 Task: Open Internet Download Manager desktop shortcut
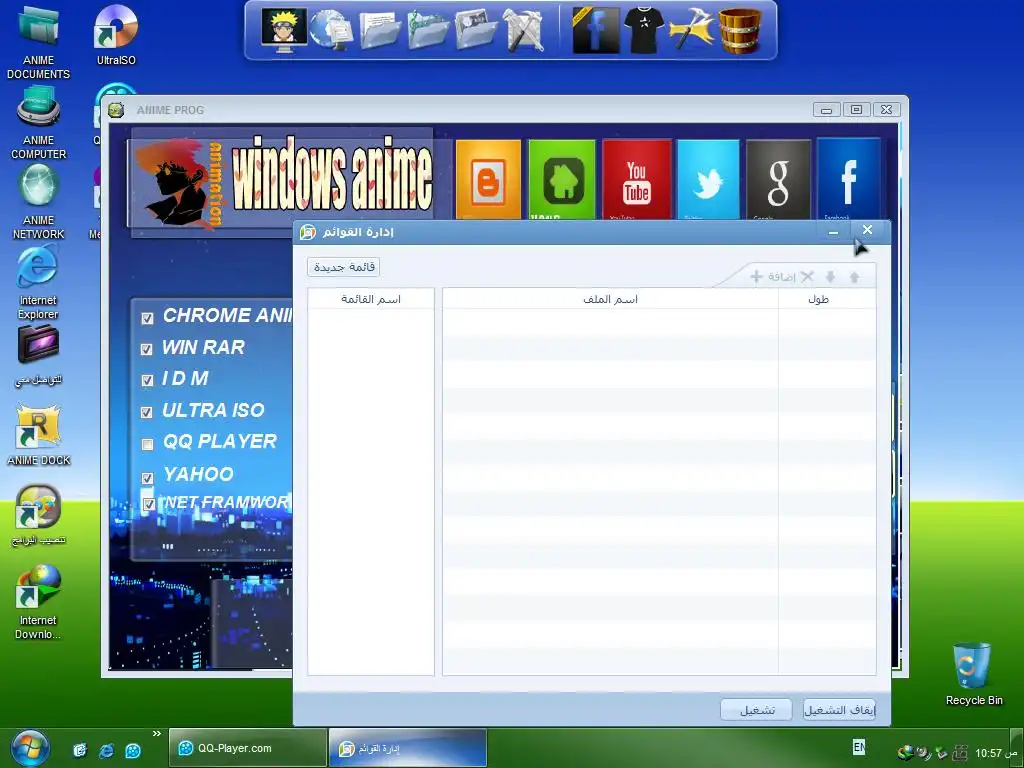(38, 602)
